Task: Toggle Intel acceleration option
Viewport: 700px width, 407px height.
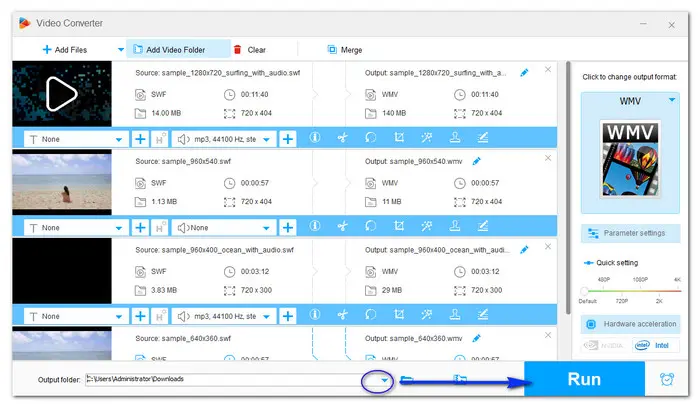Action: point(655,345)
